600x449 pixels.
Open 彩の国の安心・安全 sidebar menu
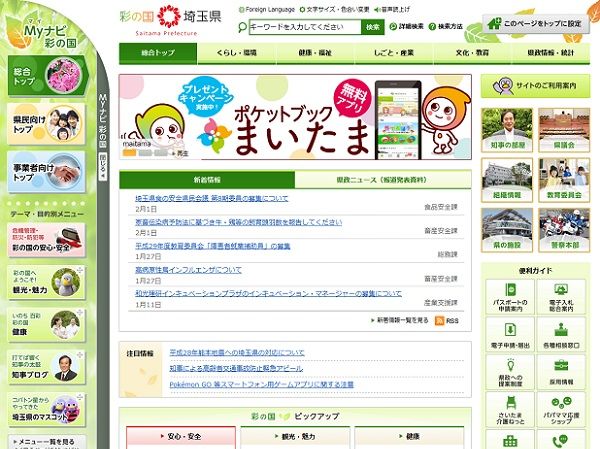46,240
